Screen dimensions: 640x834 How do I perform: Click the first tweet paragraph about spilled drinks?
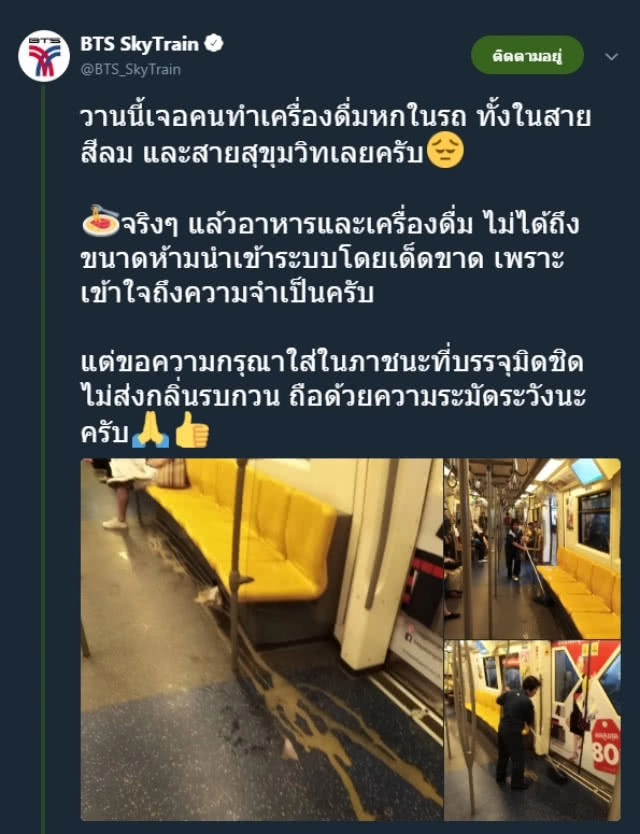pos(336,135)
